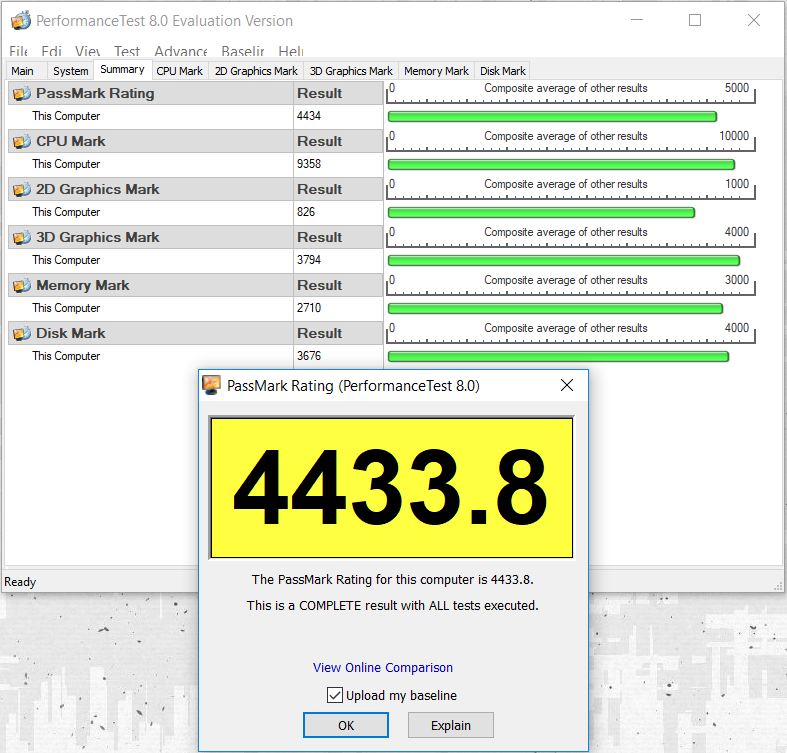Switch to the CPU Mark tab
This screenshot has width=787, height=753.
click(x=179, y=71)
